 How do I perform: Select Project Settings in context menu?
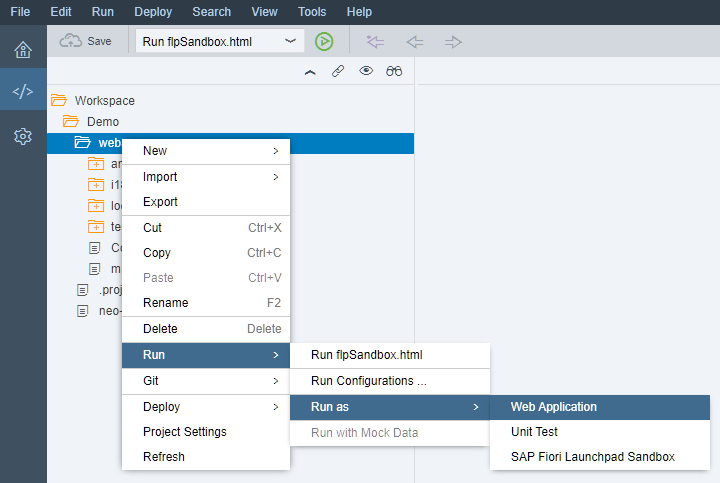(185, 432)
